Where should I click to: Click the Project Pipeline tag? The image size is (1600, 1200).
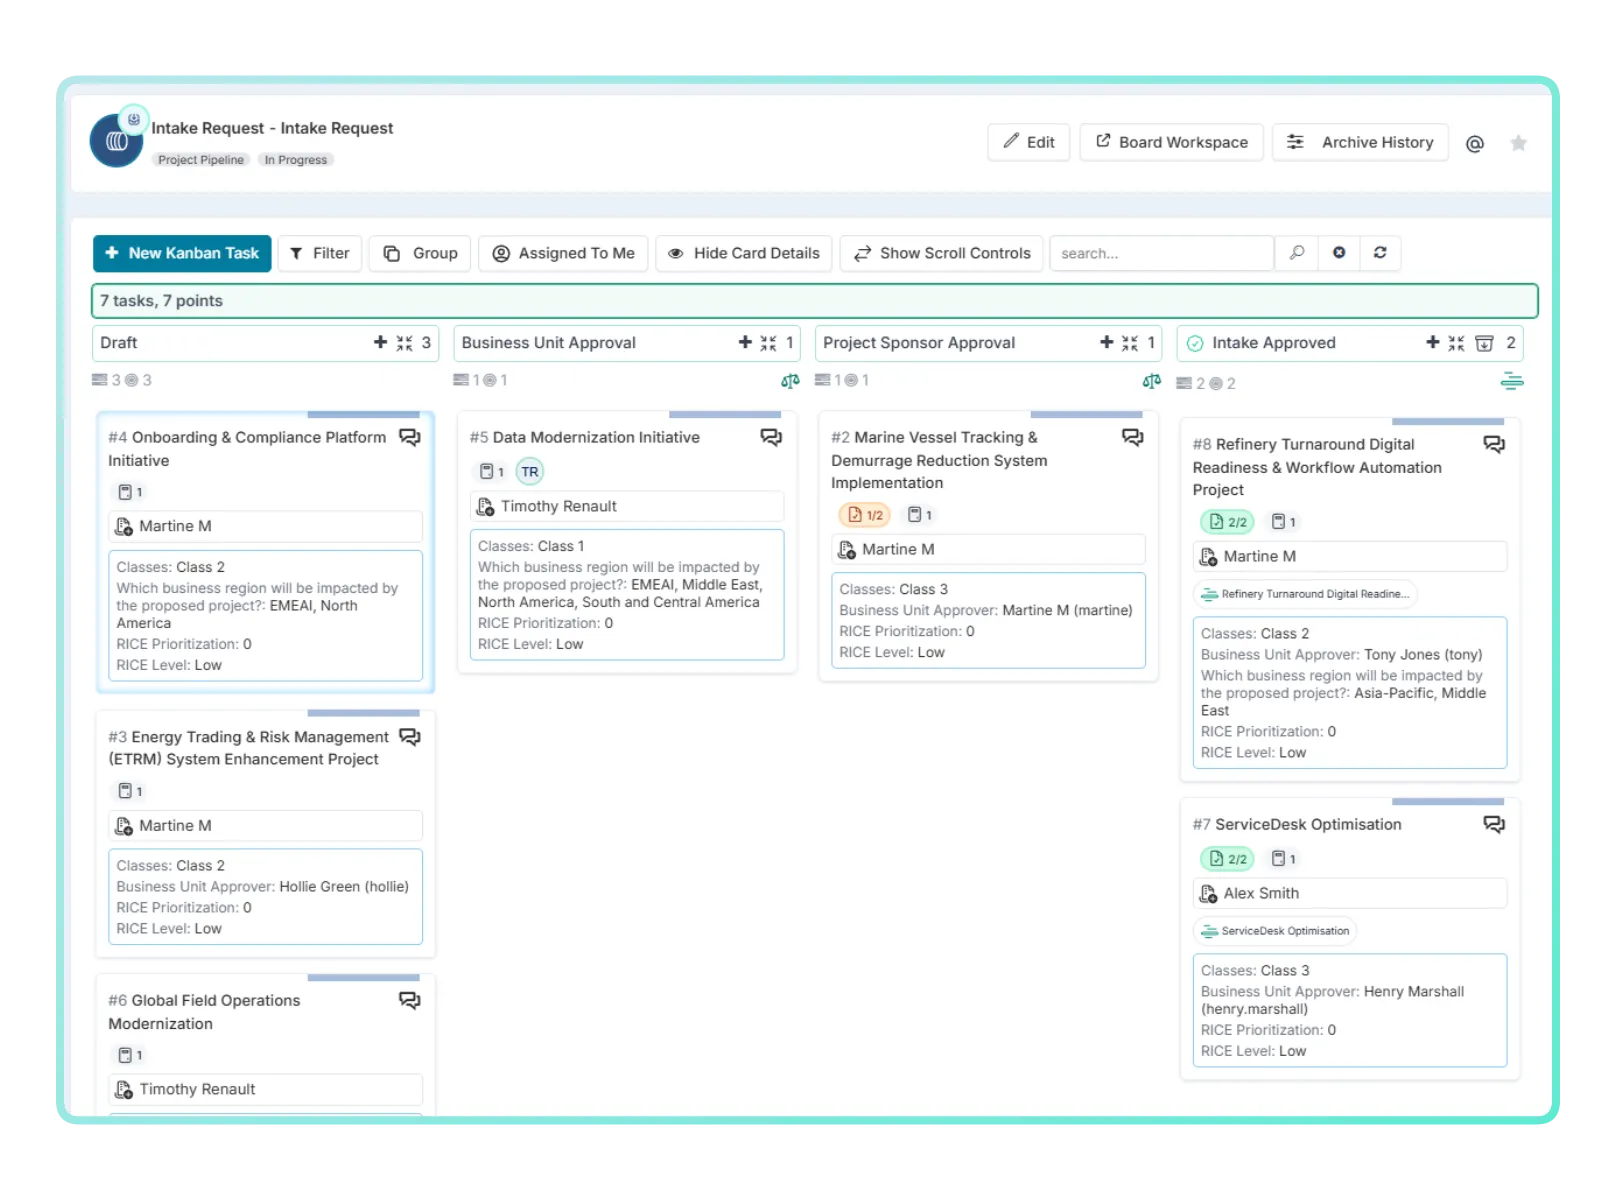tap(201, 160)
